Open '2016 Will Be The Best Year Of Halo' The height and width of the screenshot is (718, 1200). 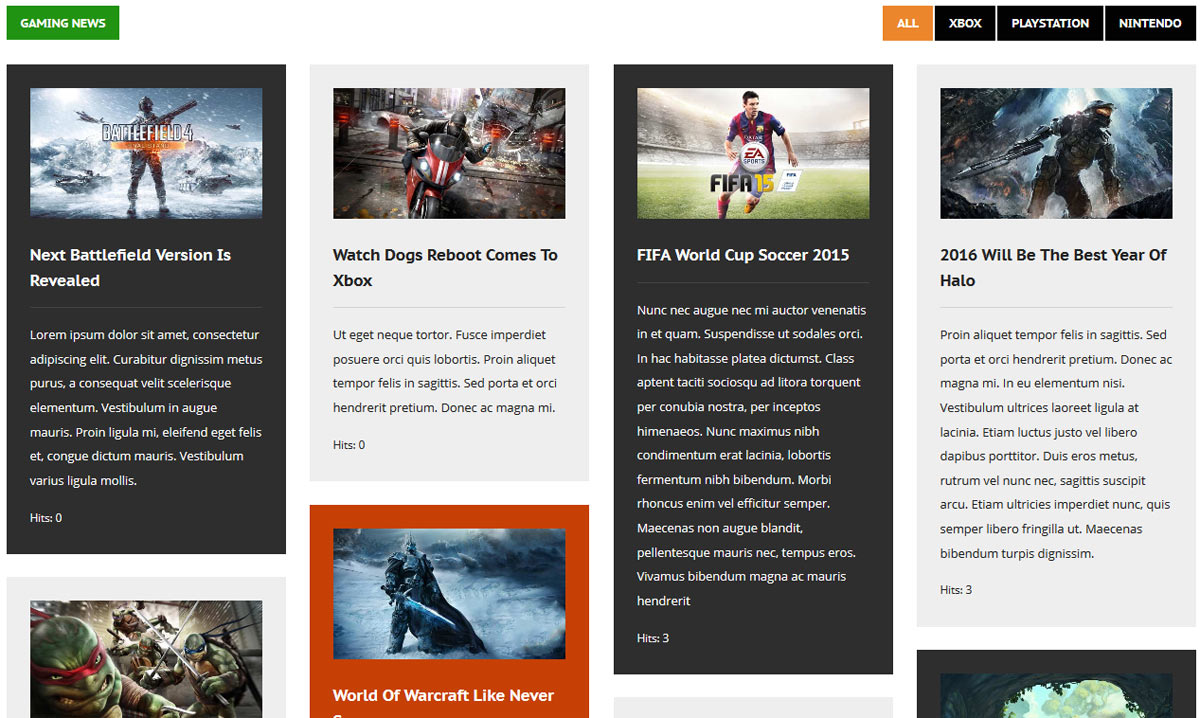click(1053, 268)
